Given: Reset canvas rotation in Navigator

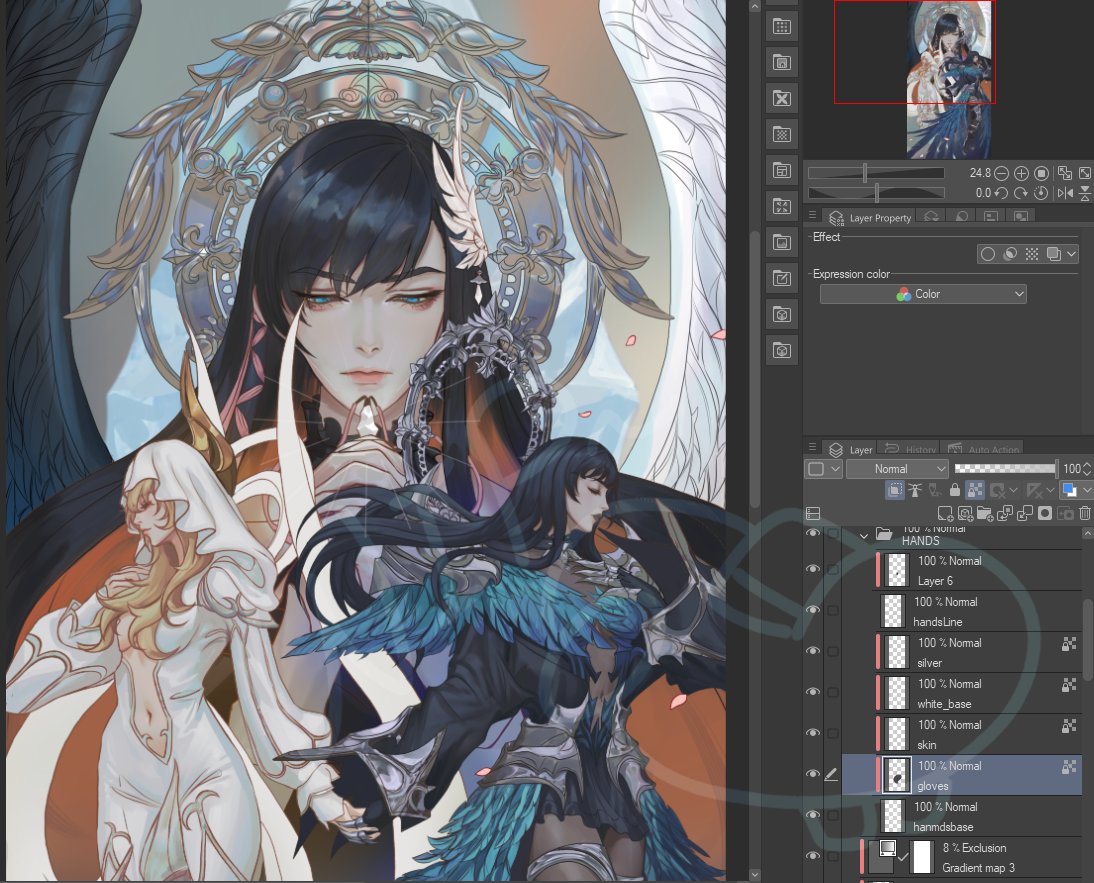Looking at the screenshot, I should [x=1042, y=193].
